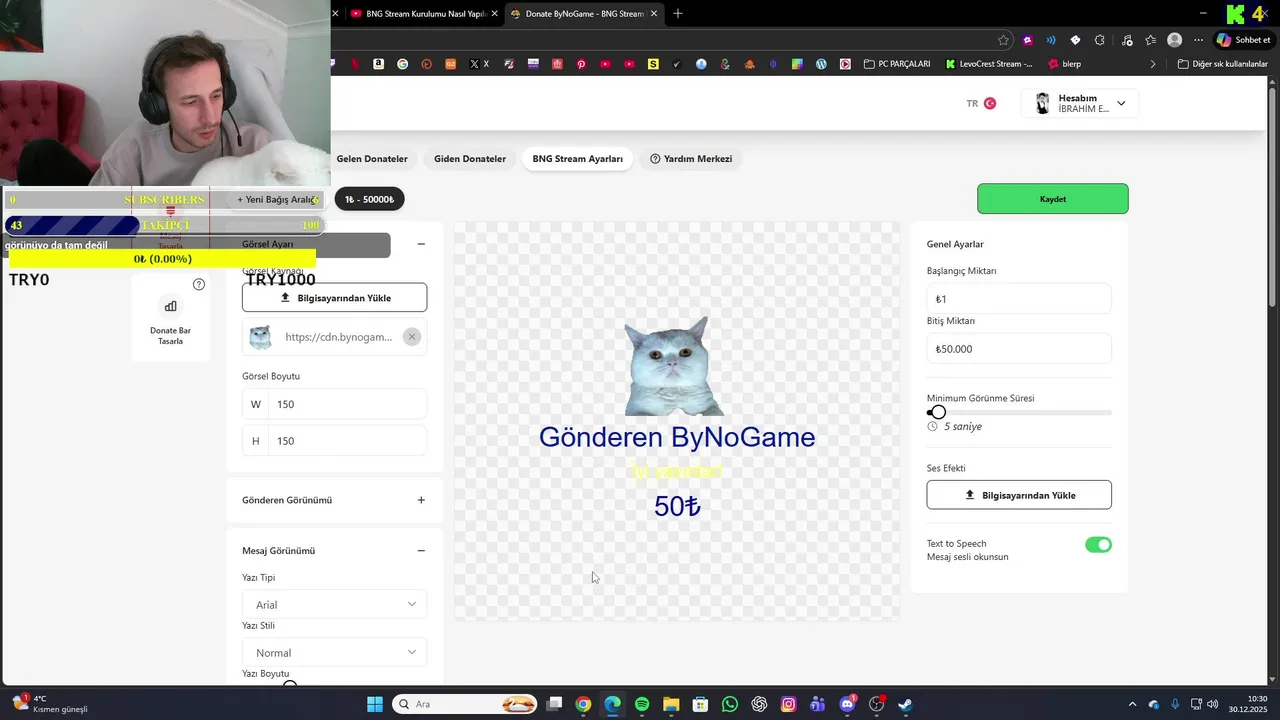This screenshot has height=720, width=1280.
Task: Click the 50₺ amount in the preview
Action: click(x=677, y=506)
